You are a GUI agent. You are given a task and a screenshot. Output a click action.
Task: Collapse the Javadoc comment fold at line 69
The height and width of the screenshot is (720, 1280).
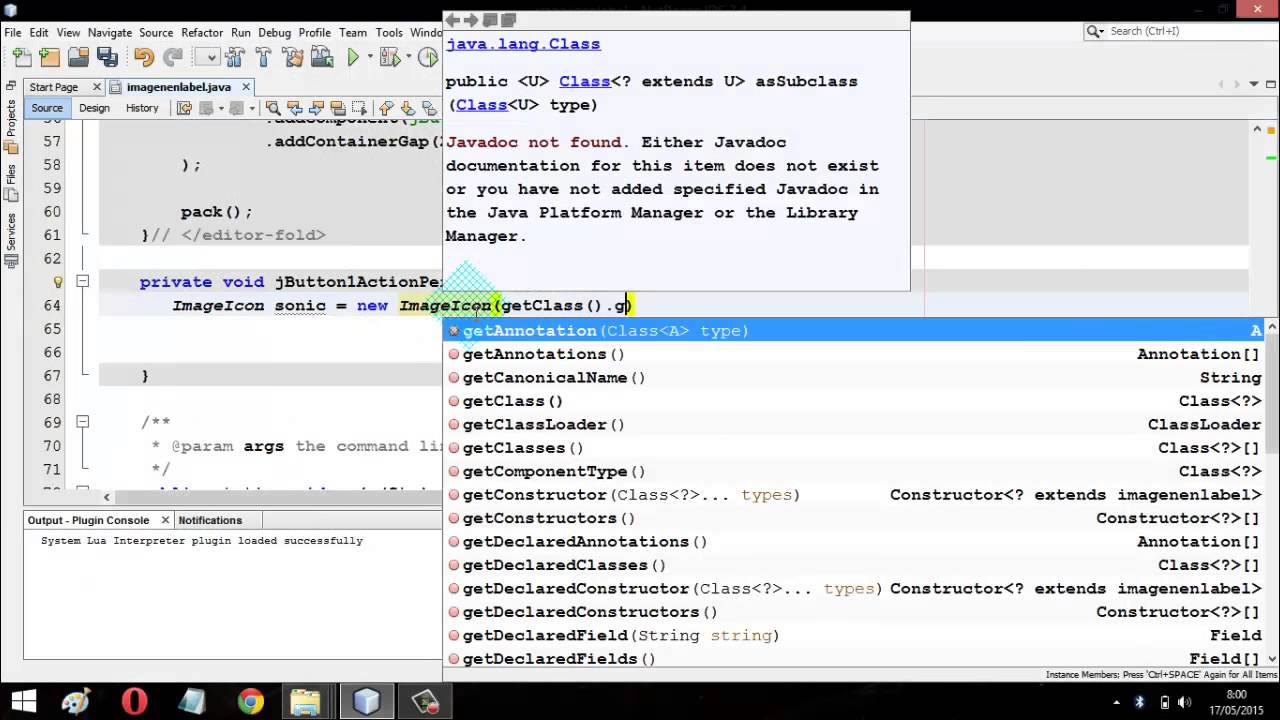click(x=83, y=422)
